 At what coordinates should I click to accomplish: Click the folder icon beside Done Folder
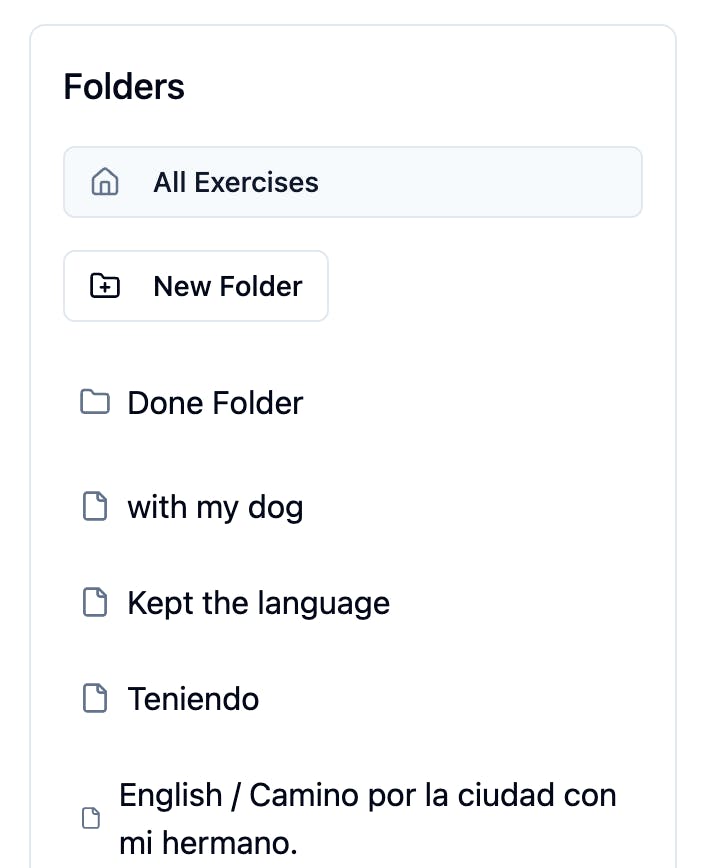click(x=95, y=403)
